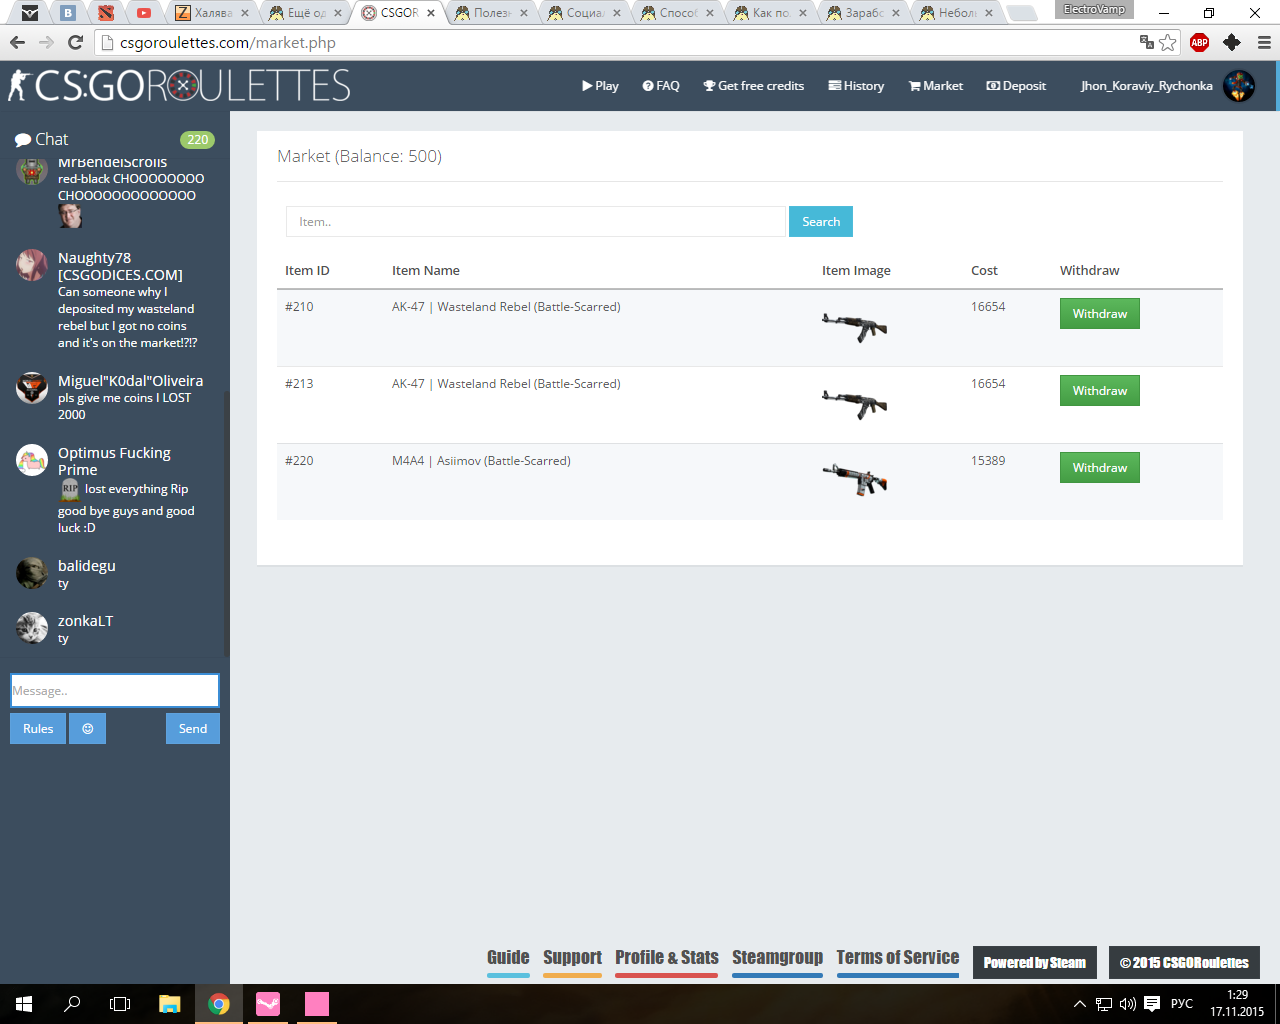Open the Steamgroup footer link

(x=778, y=959)
